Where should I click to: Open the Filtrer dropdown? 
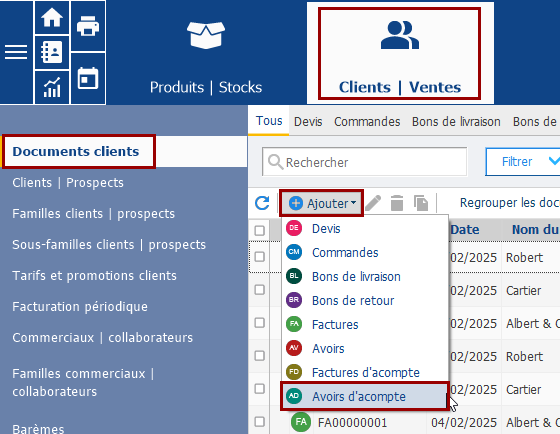pos(523,162)
